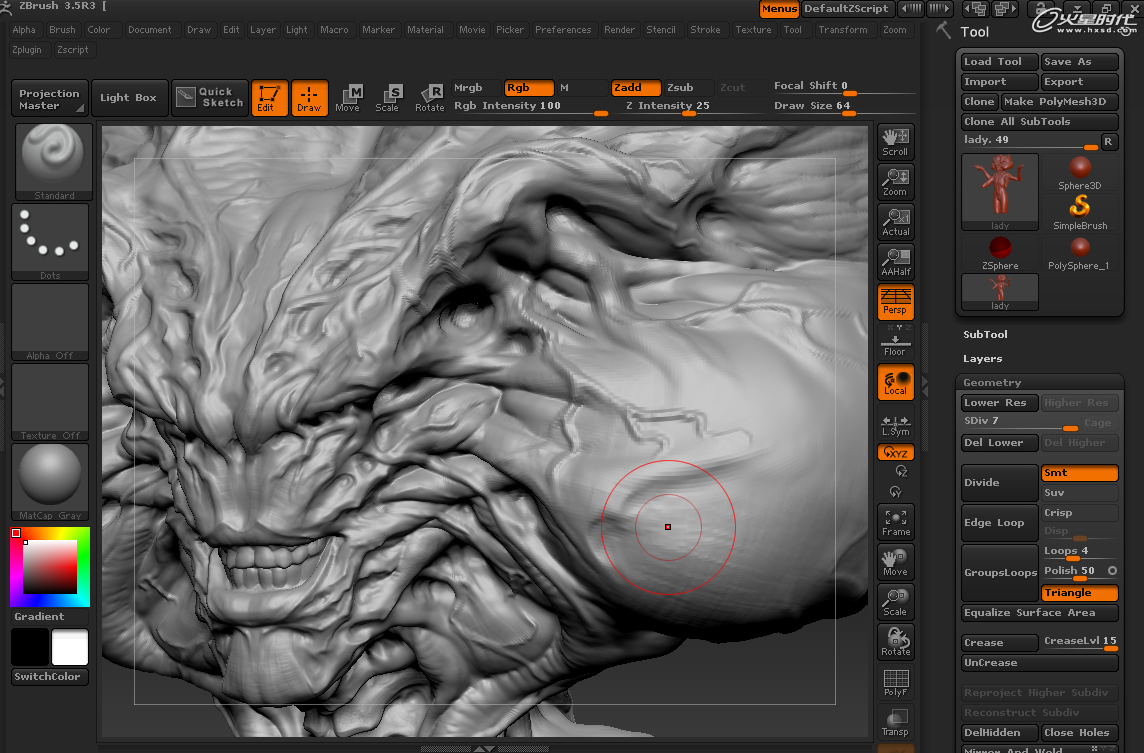Open the Brush menu

[x=62, y=29]
